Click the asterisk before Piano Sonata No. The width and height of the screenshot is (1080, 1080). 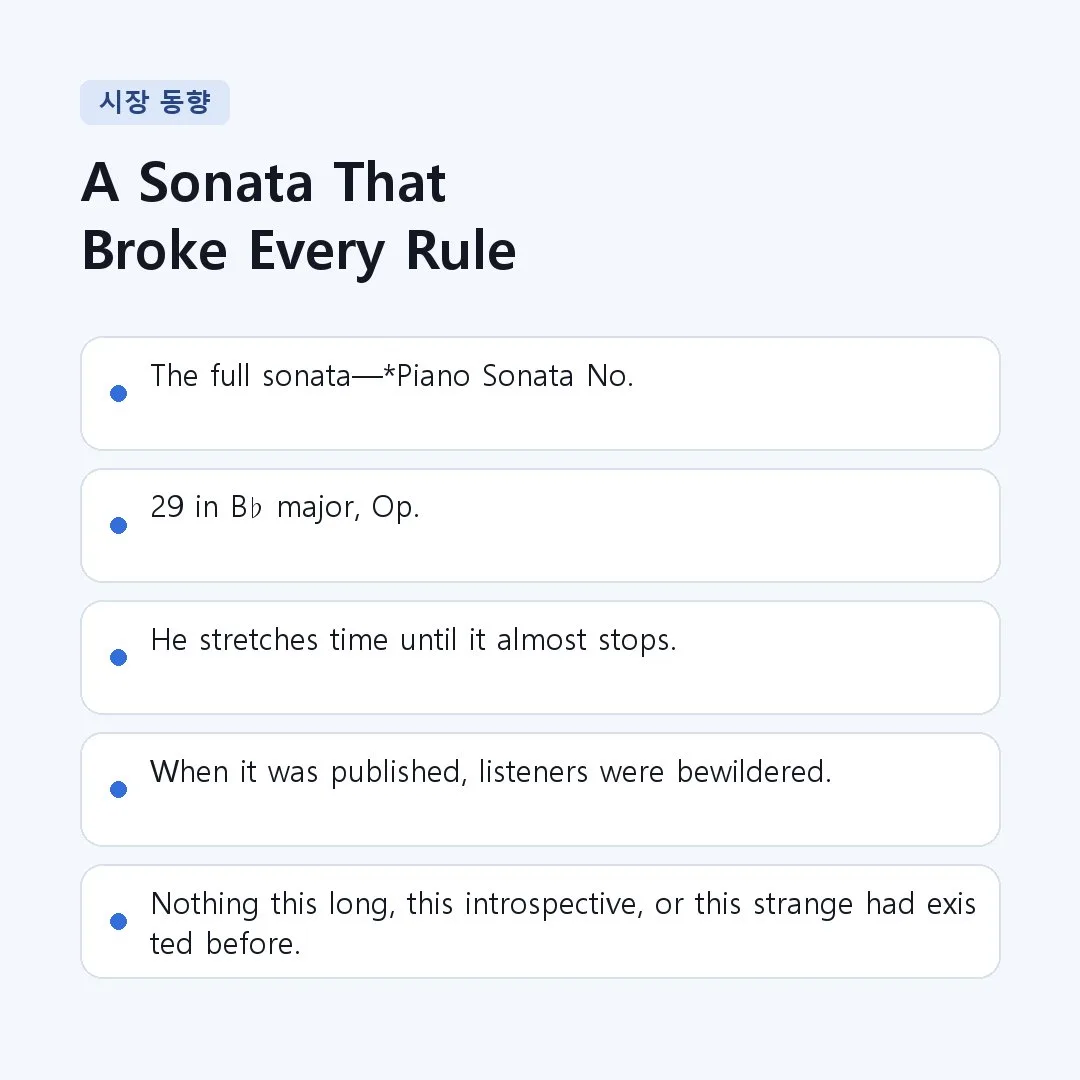(389, 371)
